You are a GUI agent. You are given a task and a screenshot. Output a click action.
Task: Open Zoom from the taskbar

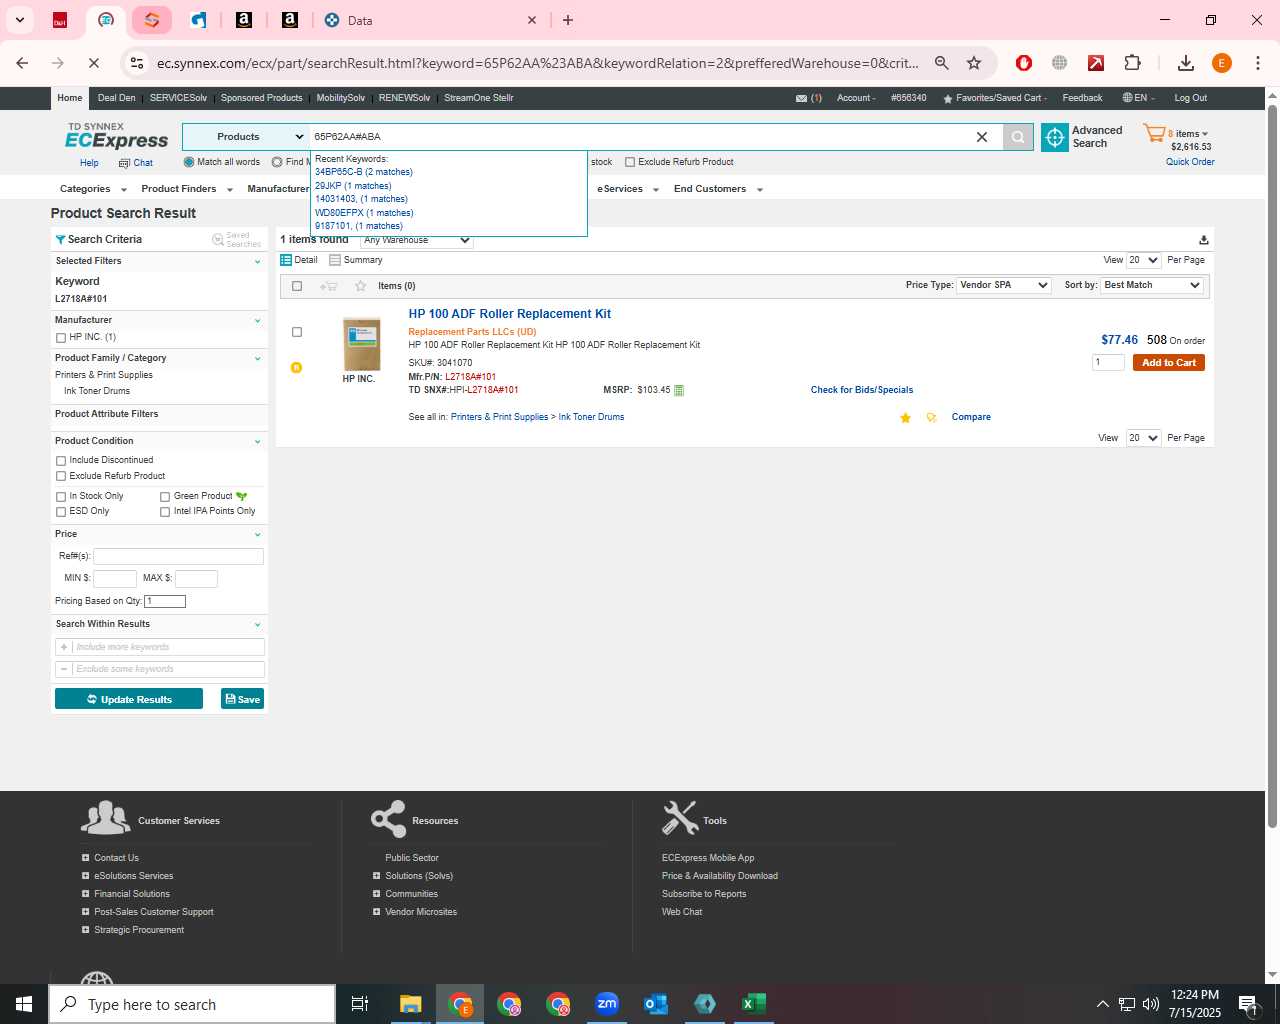(x=607, y=1004)
